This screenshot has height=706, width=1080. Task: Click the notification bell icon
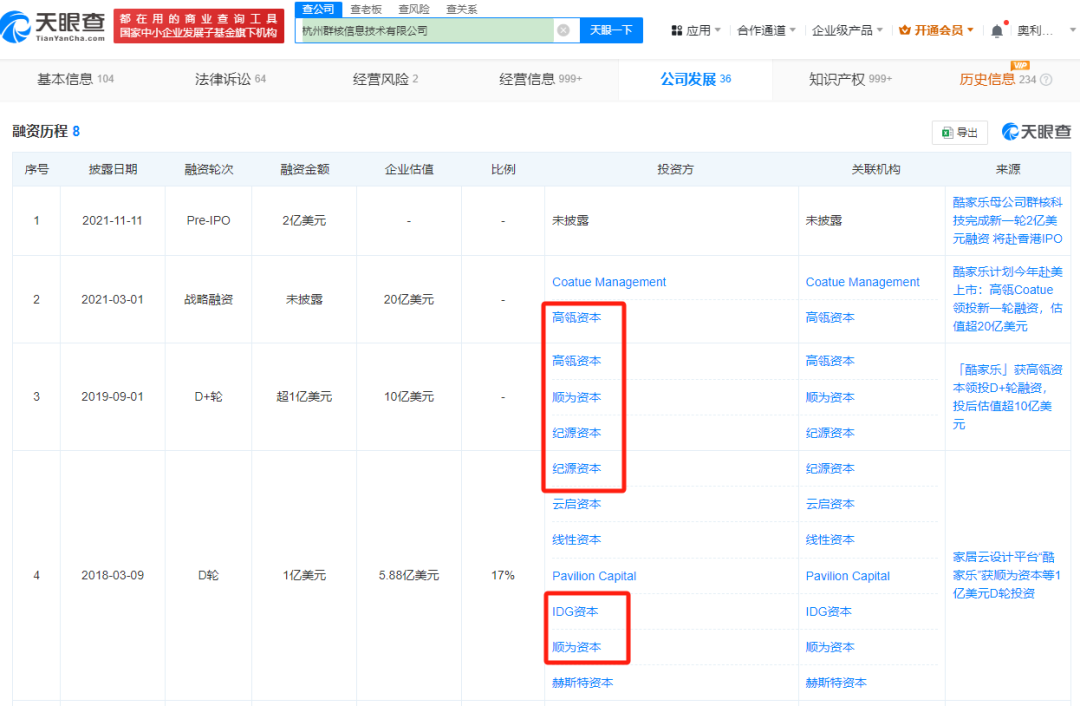pos(996,31)
